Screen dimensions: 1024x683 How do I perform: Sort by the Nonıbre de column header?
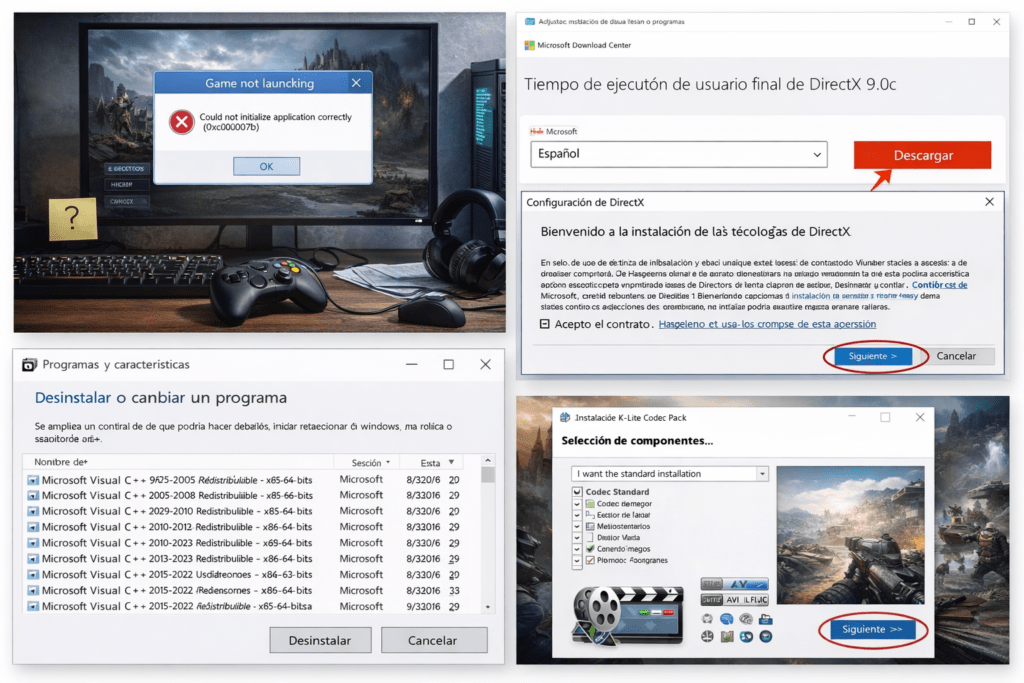coord(61,462)
